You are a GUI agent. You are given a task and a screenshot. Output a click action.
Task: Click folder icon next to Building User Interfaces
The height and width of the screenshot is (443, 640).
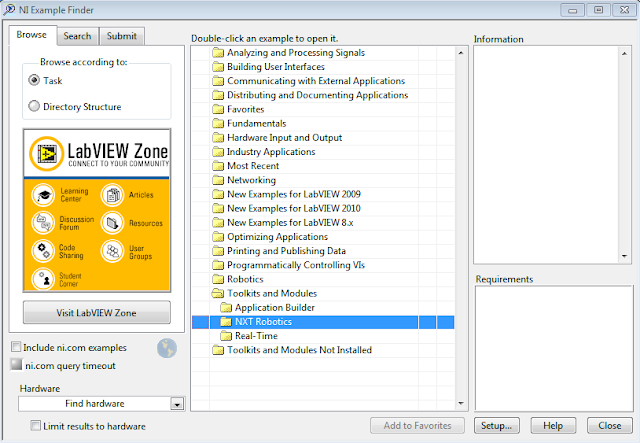coord(218,67)
